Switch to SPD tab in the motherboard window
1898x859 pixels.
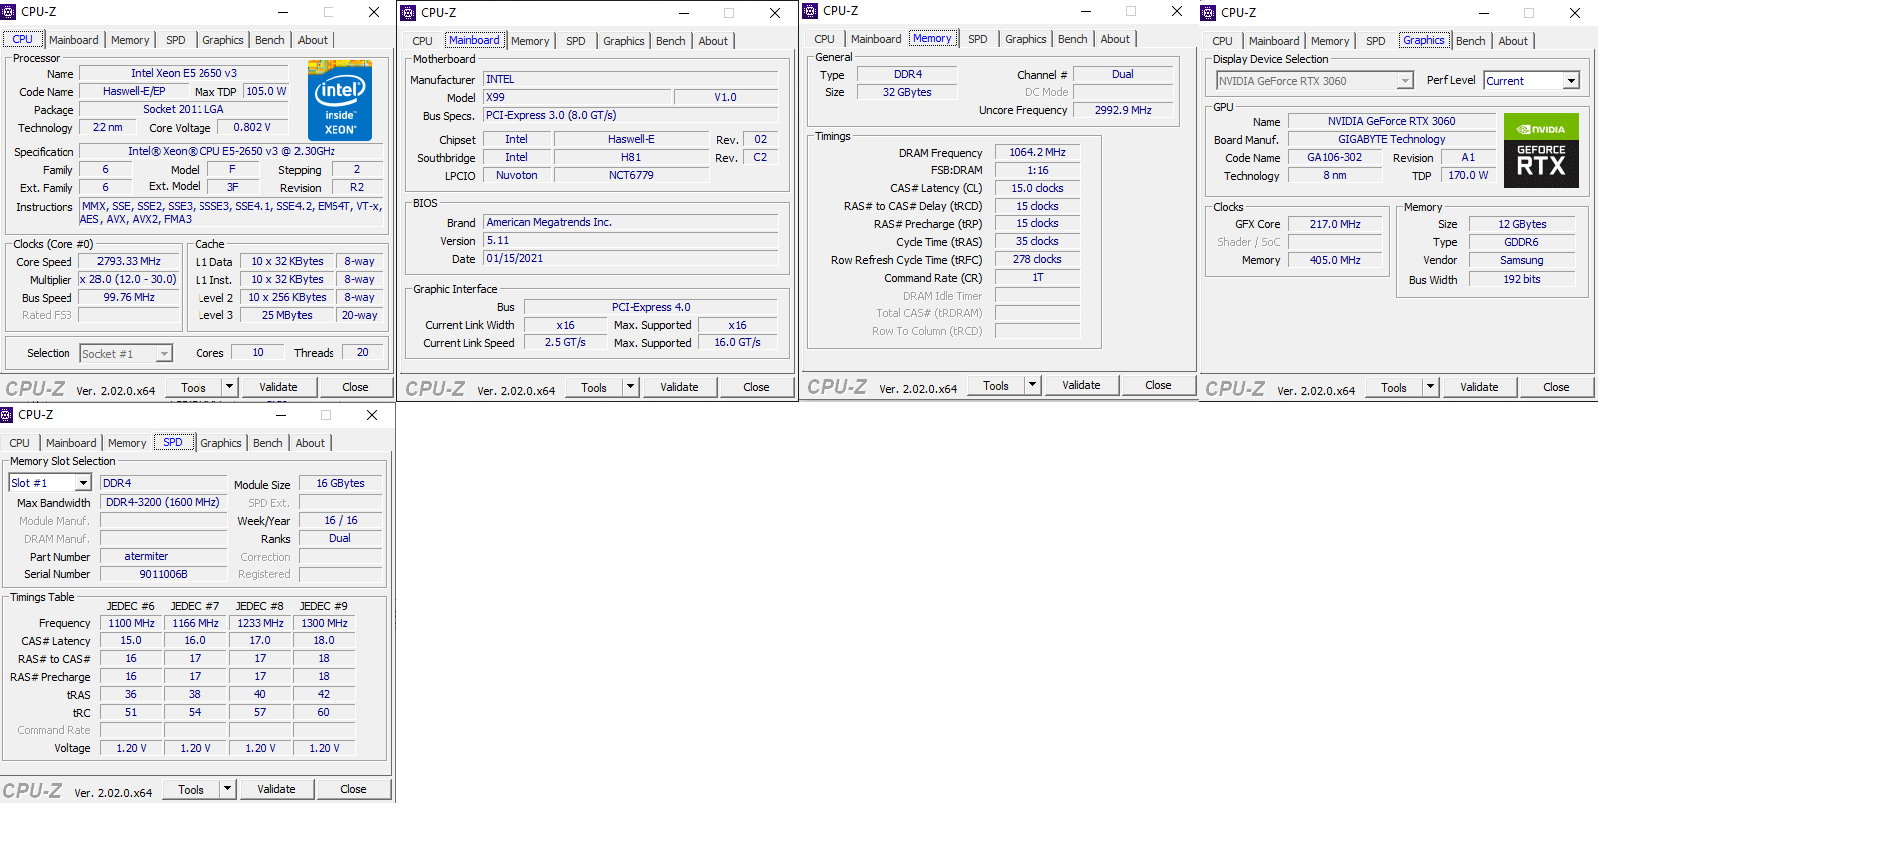pos(576,41)
